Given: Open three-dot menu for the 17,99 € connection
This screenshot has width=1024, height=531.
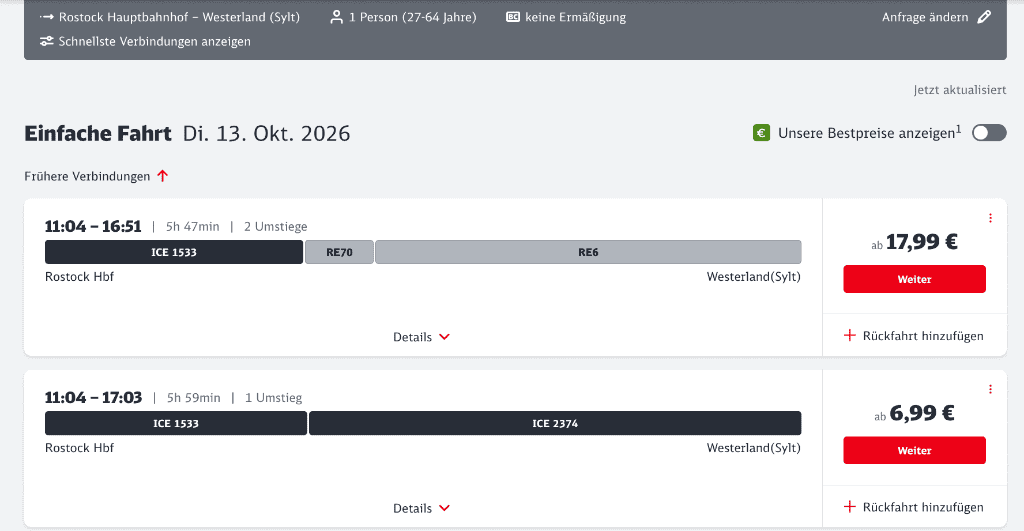Looking at the screenshot, I should [990, 218].
